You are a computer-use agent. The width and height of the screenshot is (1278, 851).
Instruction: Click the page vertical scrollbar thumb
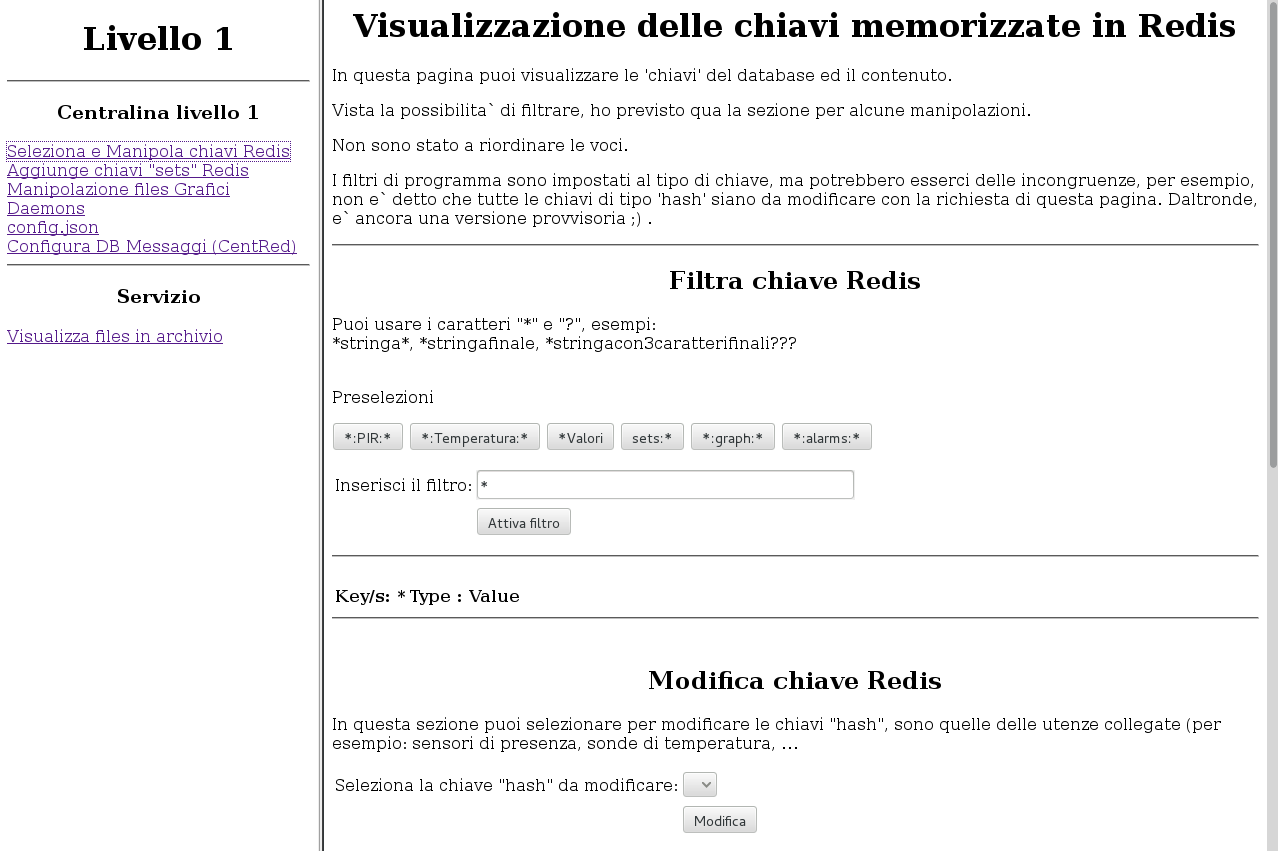[1273, 235]
